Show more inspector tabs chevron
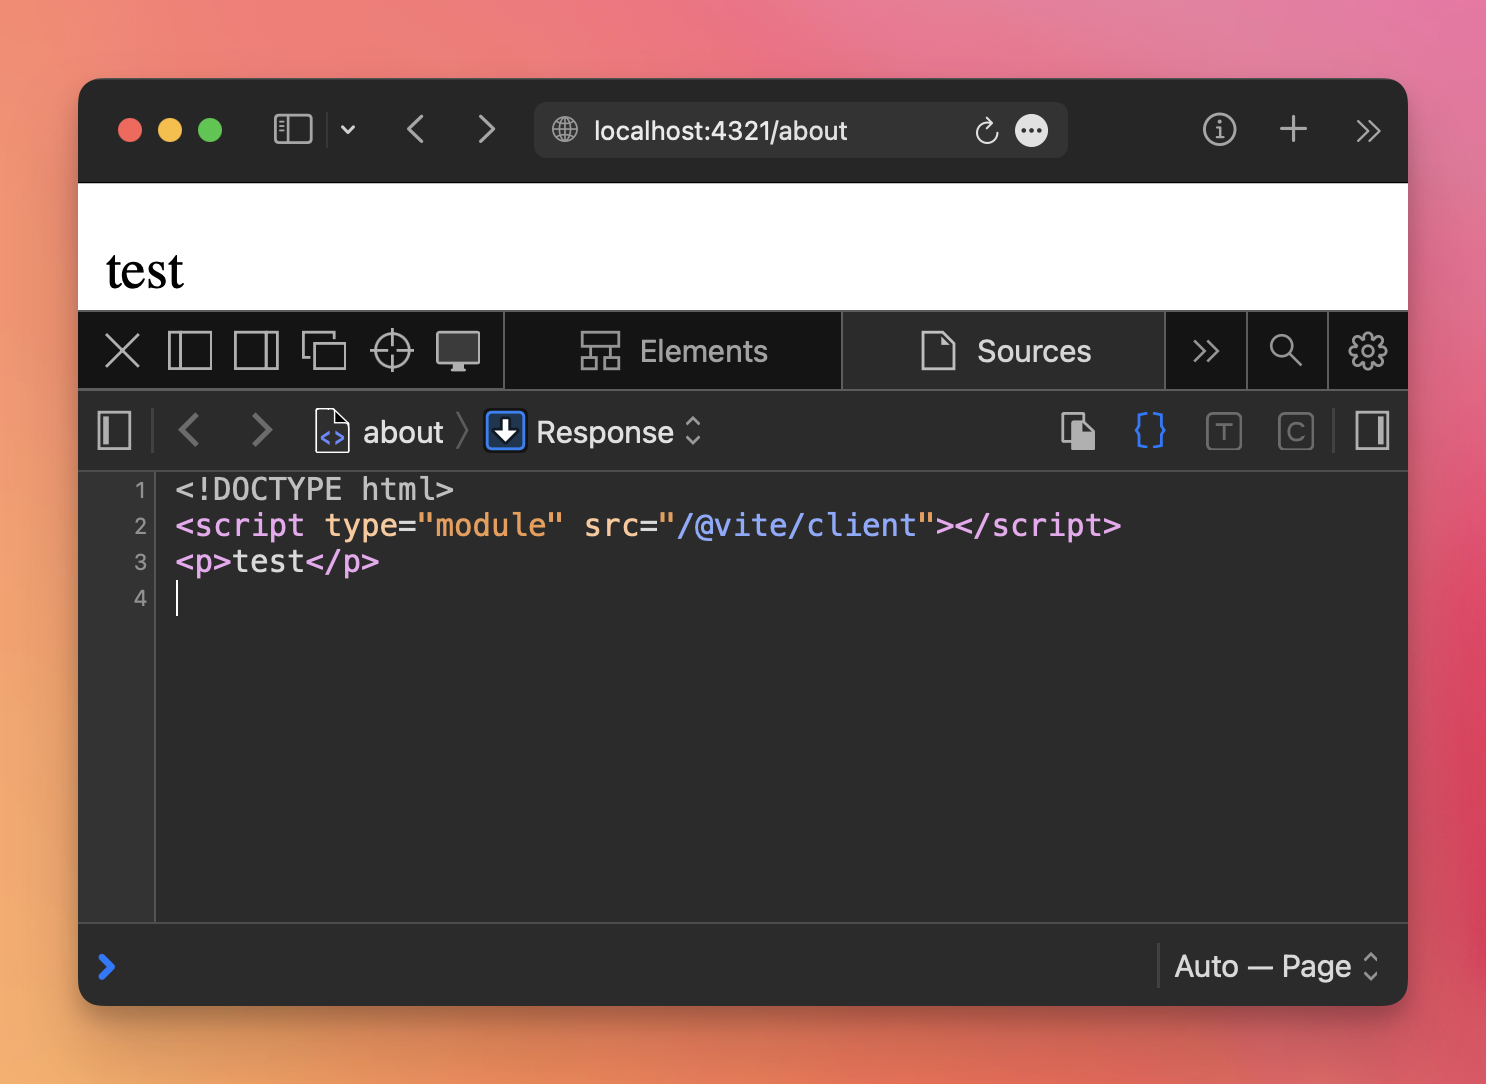Screen dimensions: 1486x1084 [x=1206, y=351]
